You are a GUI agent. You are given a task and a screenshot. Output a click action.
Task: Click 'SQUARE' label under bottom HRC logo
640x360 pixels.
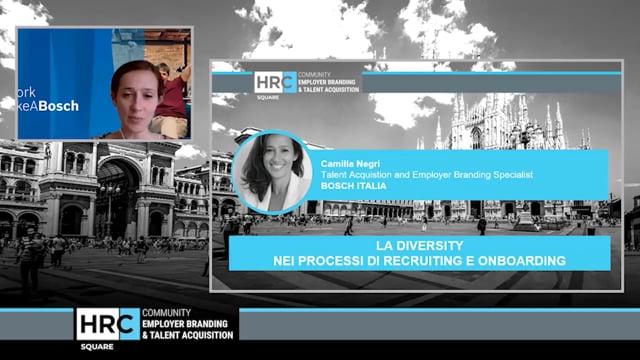pyautogui.click(x=97, y=347)
